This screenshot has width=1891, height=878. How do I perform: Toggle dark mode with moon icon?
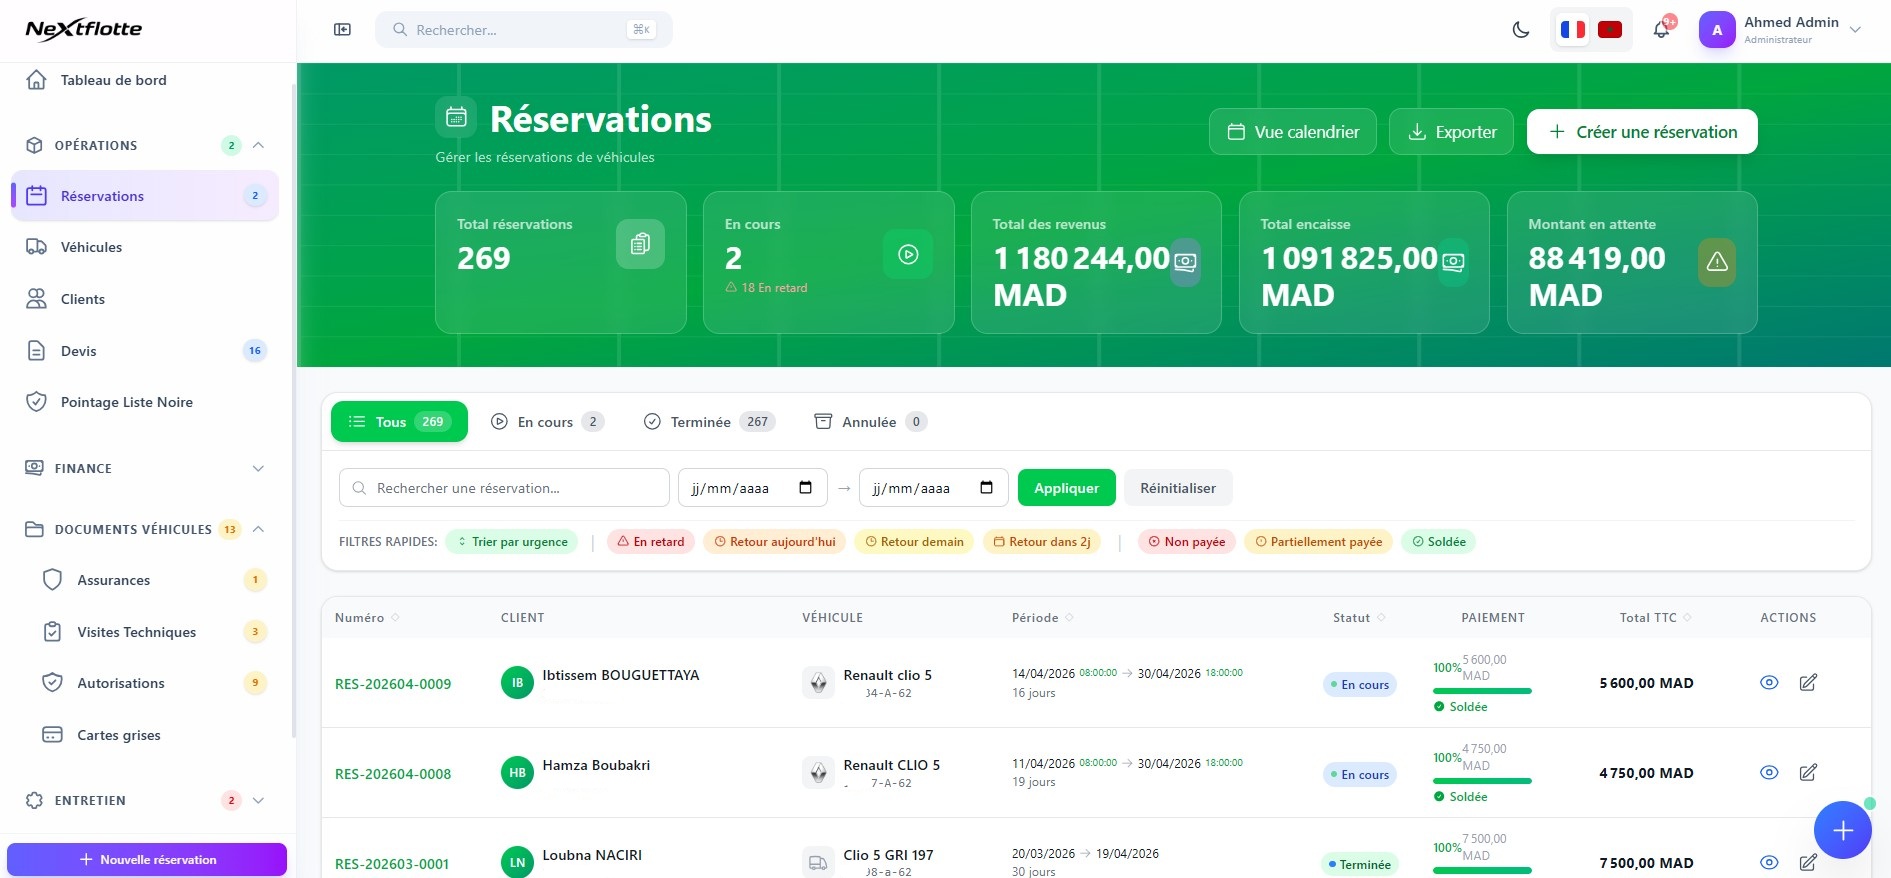coord(1521,30)
